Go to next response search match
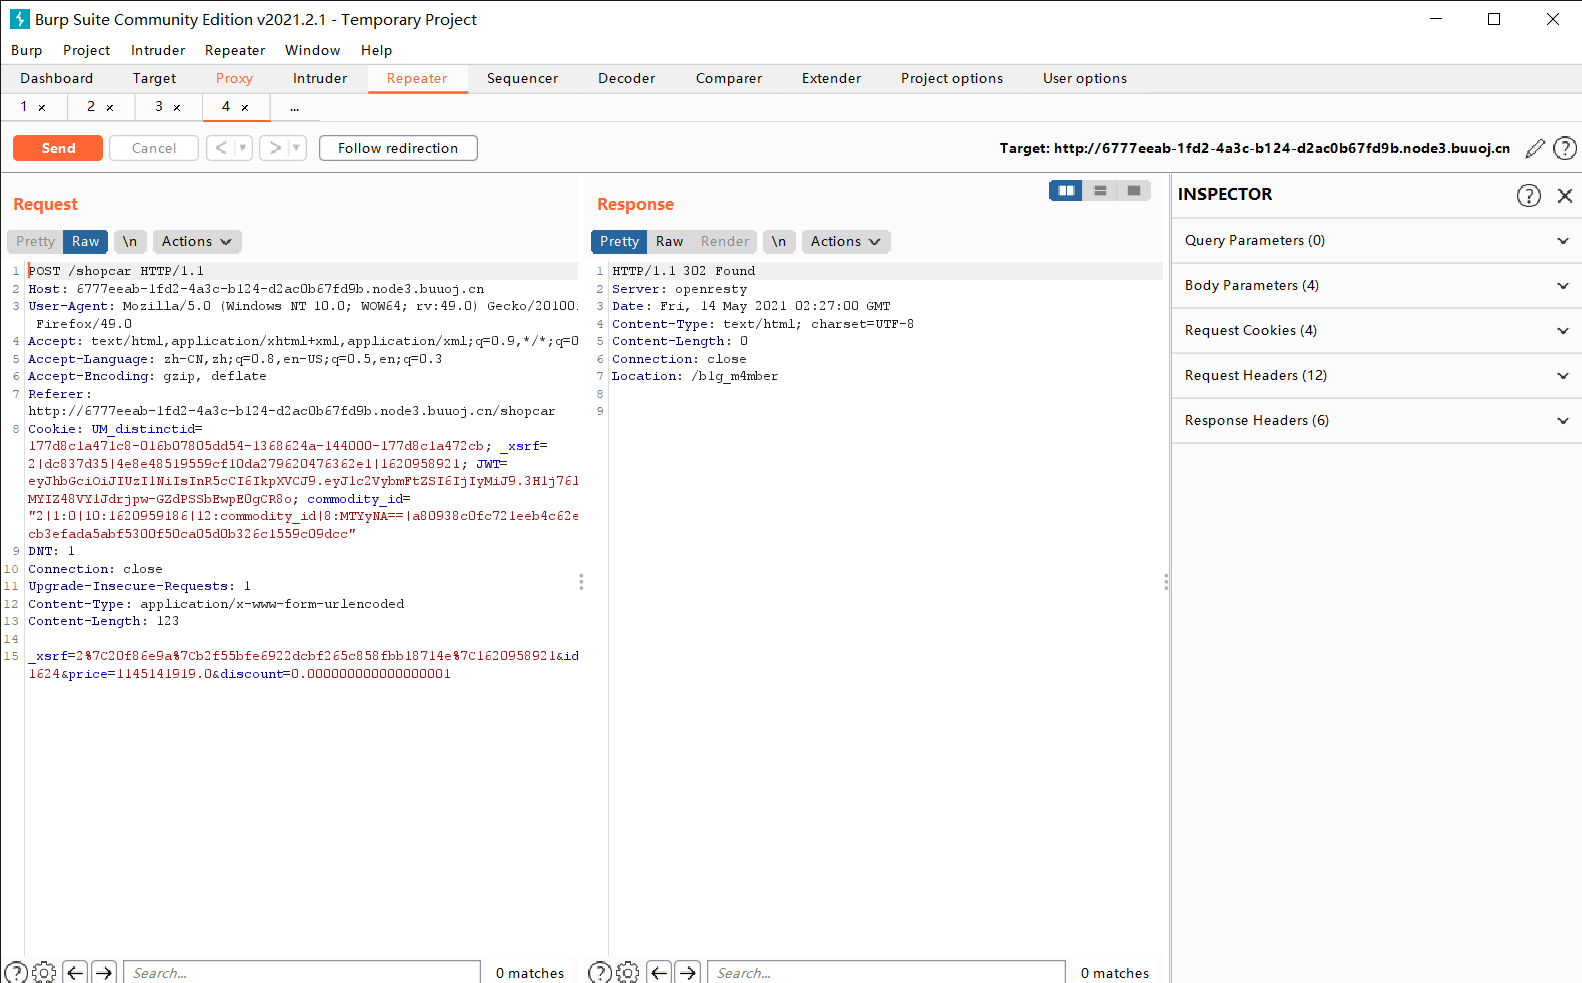 pyautogui.click(x=688, y=972)
